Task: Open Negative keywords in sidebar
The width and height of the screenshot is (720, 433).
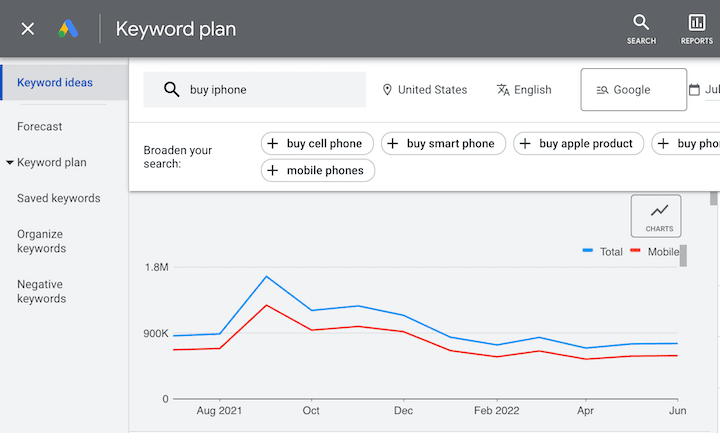Action: click(x=42, y=291)
